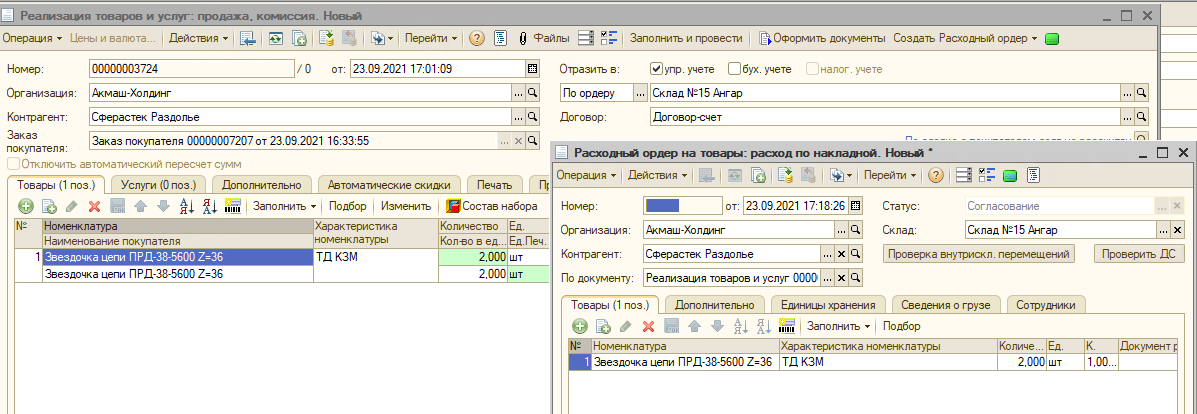The width and height of the screenshot is (1197, 414).
Task: Click post document icon in Расходный ордер toolbar
Action: click(786, 176)
